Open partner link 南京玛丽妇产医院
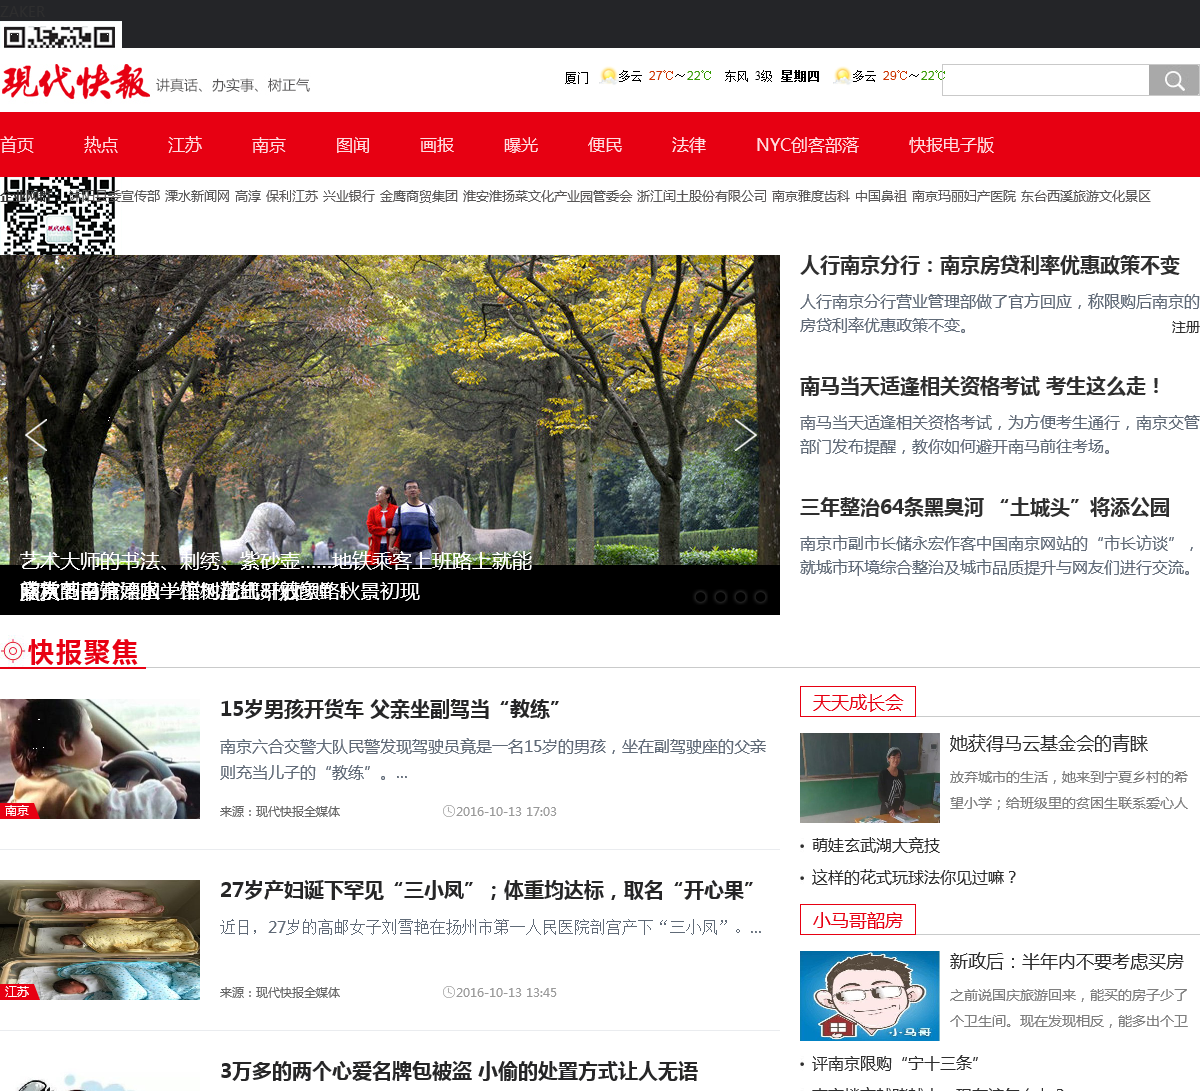Screen dimensions: 1200x1091 tap(964, 196)
